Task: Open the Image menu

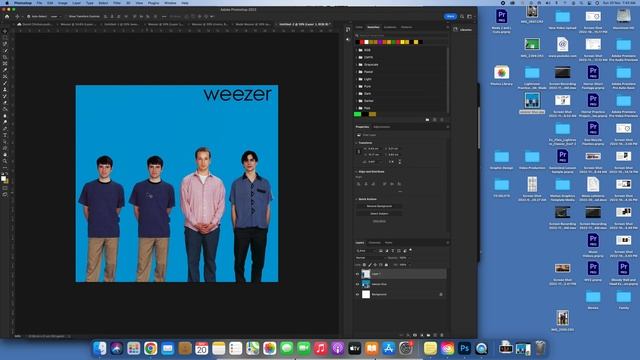Action: 62,3
